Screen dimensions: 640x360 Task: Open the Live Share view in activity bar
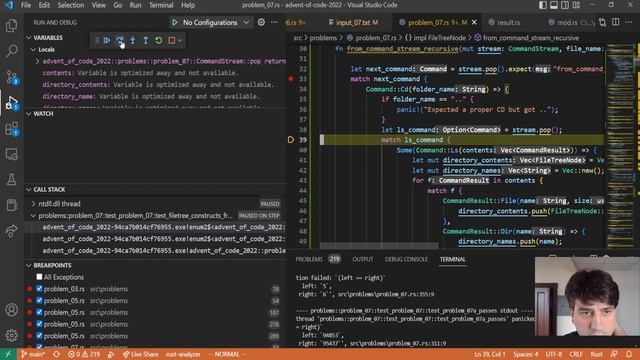coord(11,231)
